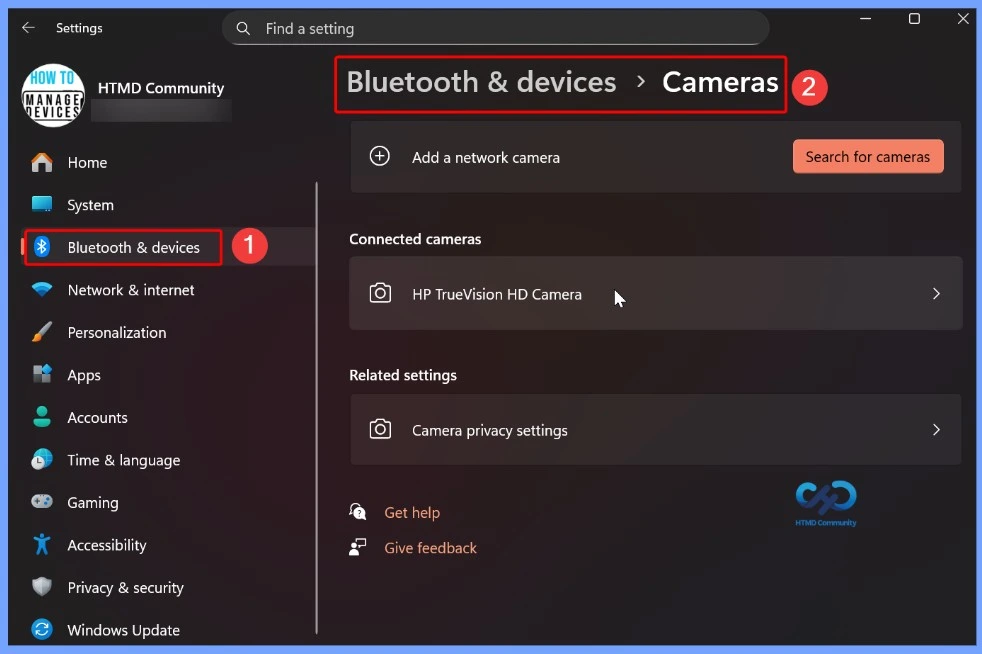Open the Get help link

pos(412,512)
